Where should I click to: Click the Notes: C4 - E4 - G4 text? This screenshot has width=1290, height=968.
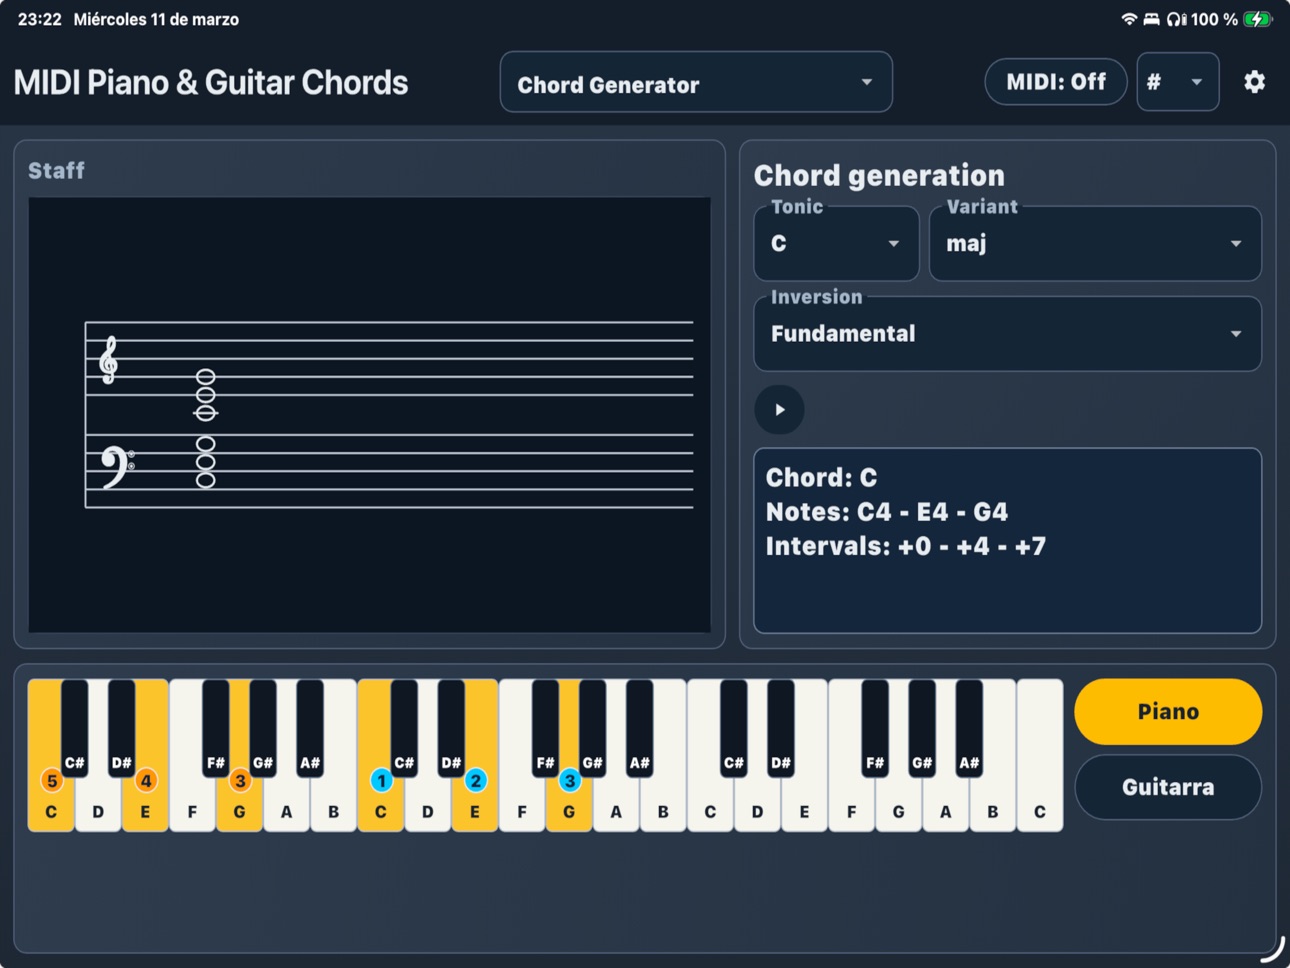[x=887, y=512]
